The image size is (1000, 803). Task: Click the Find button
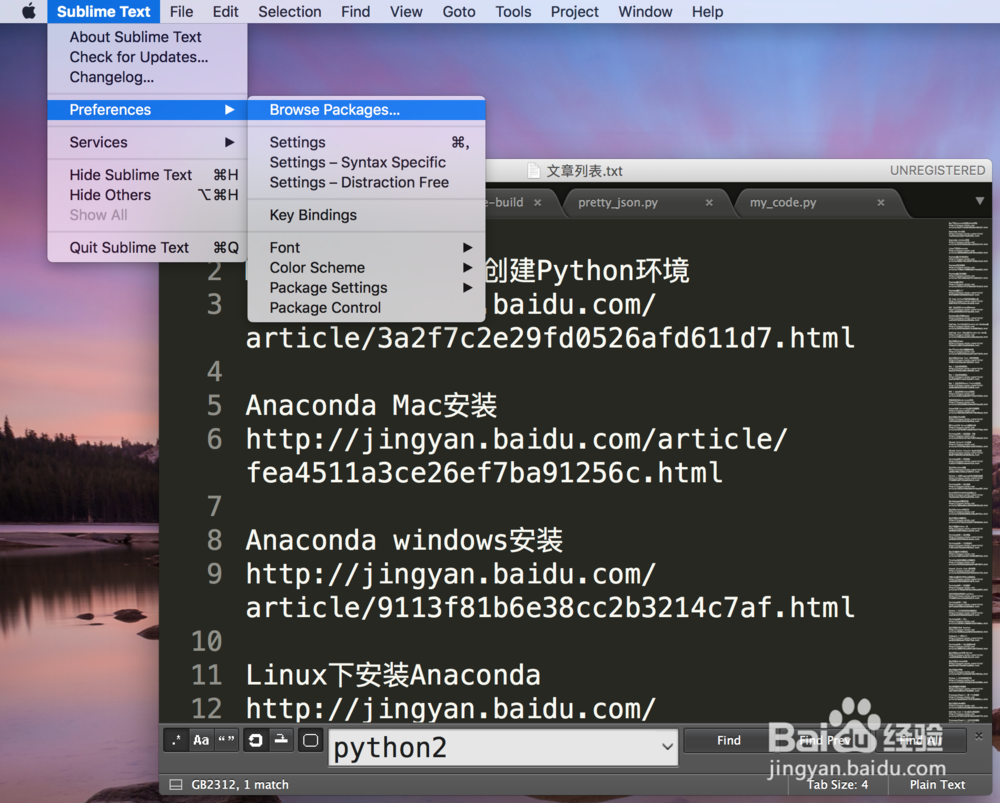(x=728, y=740)
